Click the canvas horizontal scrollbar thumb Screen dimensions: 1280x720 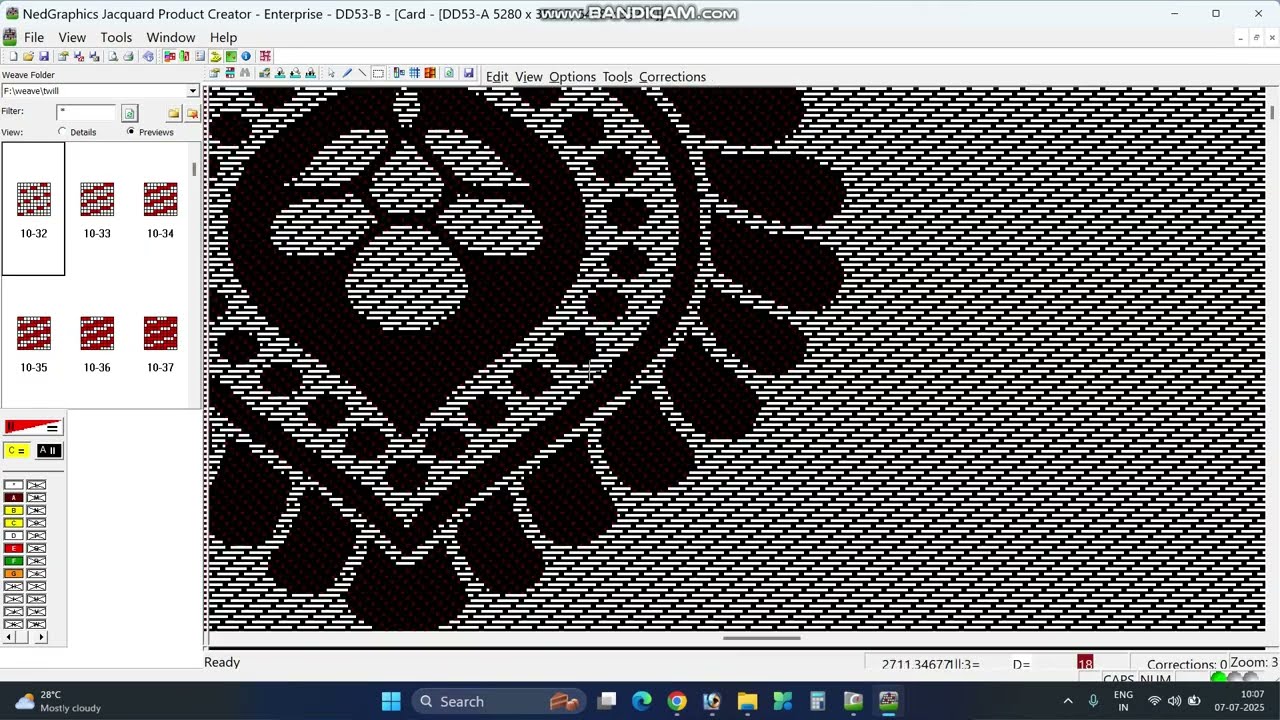tap(761, 638)
